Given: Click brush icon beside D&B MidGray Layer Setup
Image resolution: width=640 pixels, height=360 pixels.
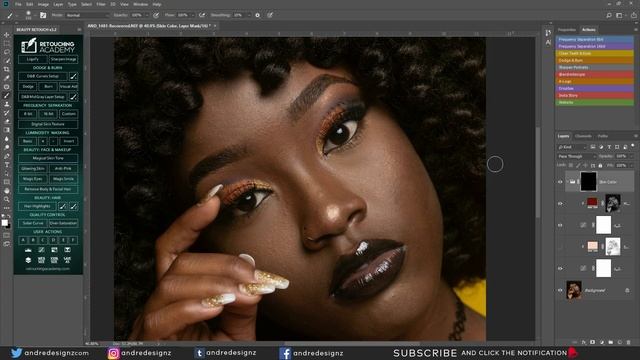Looking at the screenshot, I should pos(73,97).
